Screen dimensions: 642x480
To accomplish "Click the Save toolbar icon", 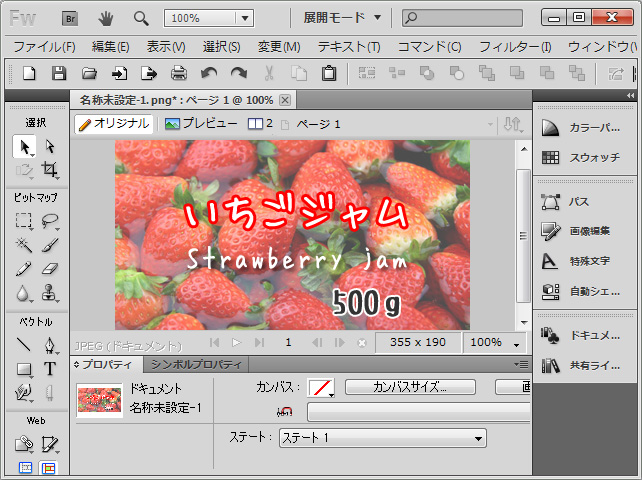I will coord(59,74).
